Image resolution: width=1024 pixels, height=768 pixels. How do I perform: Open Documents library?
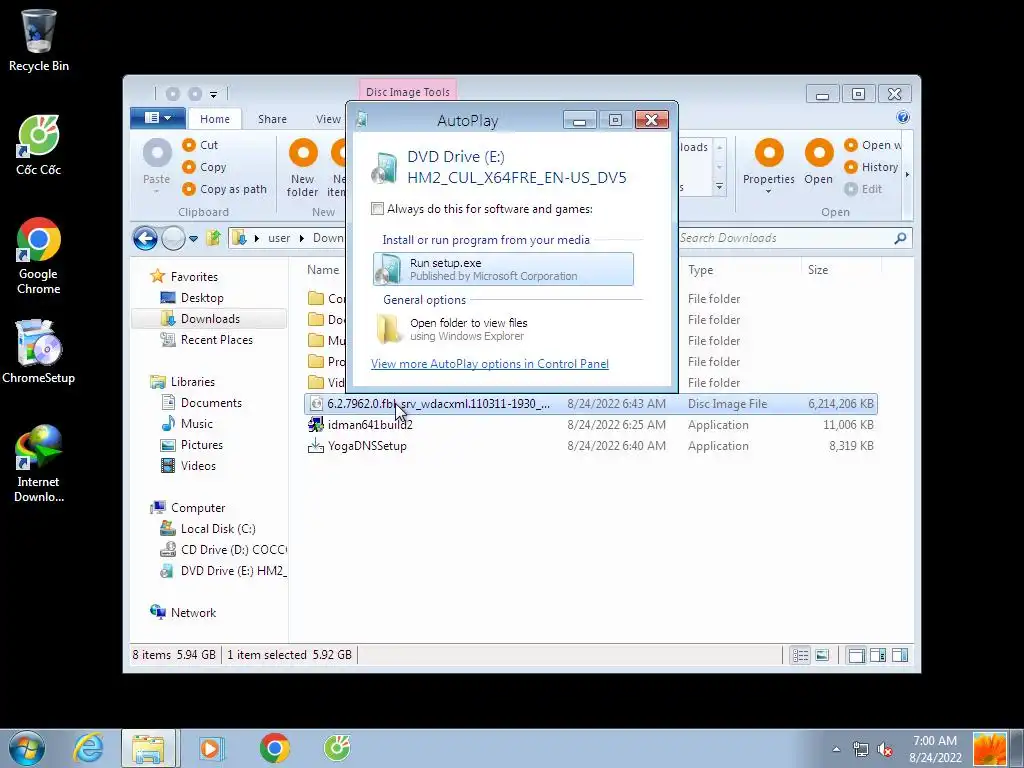point(211,403)
